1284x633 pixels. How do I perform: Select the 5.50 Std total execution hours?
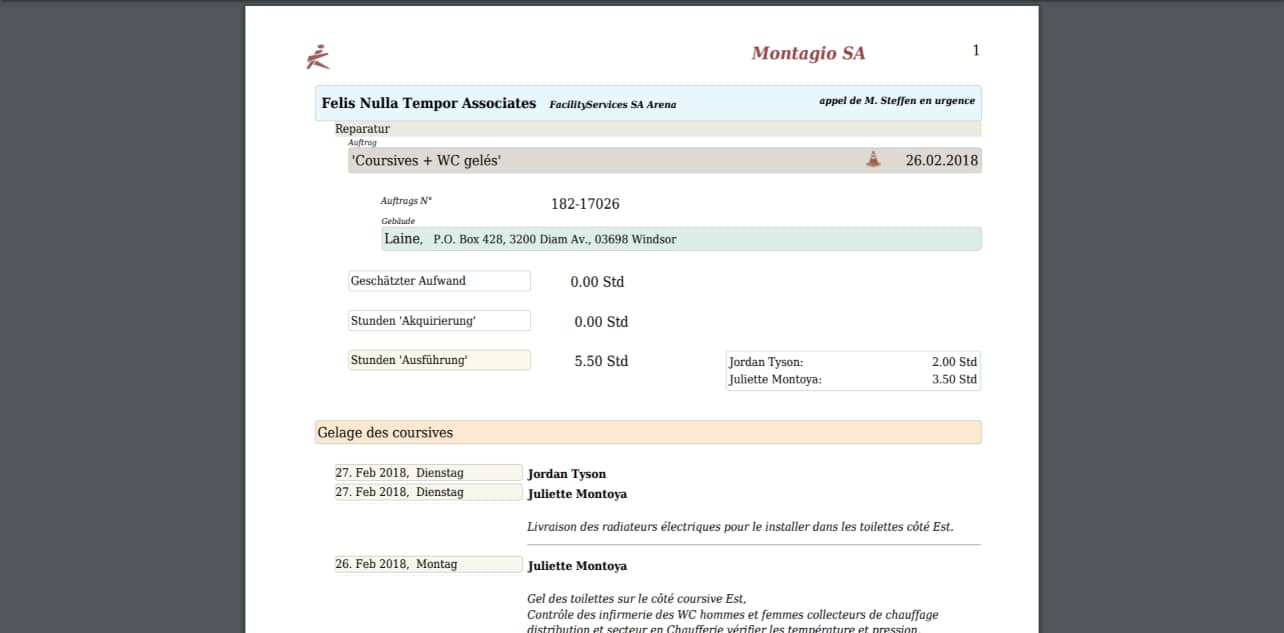tap(601, 361)
